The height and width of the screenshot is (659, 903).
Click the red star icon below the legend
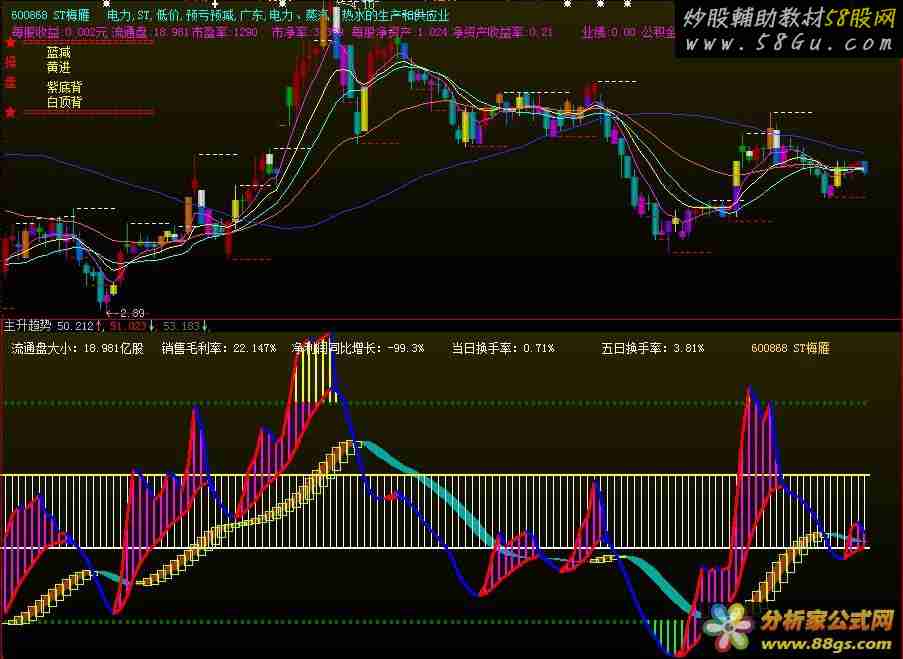[x=10, y=112]
